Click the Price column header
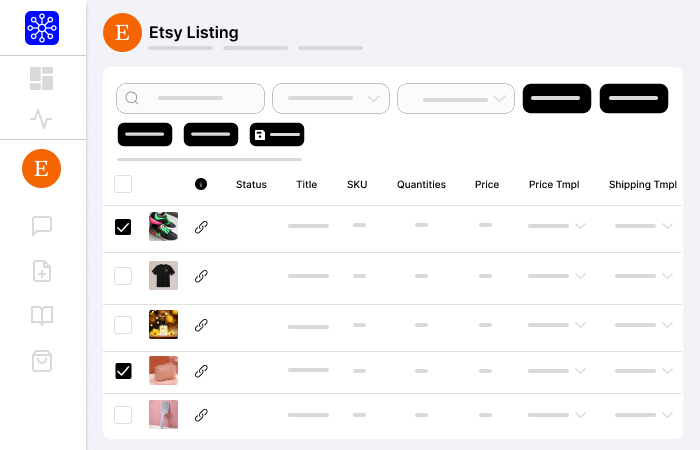The height and width of the screenshot is (450, 700). 487,184
